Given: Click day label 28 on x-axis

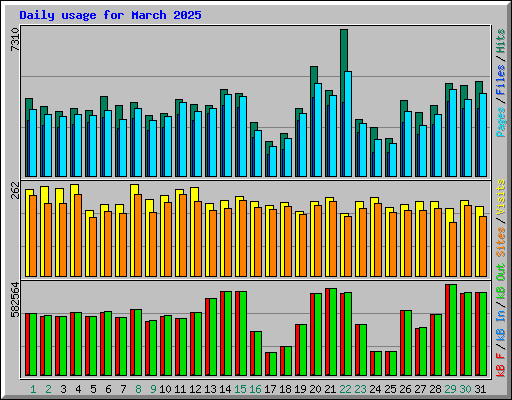Looking at the screenshot, I should point(435,389).
